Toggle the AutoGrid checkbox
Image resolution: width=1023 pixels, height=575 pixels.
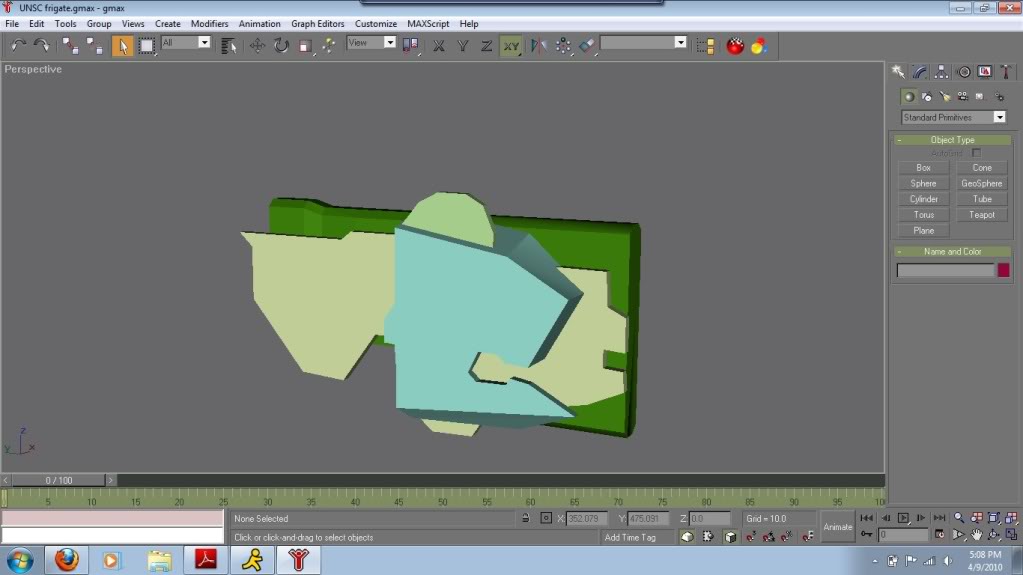[976, 153]
